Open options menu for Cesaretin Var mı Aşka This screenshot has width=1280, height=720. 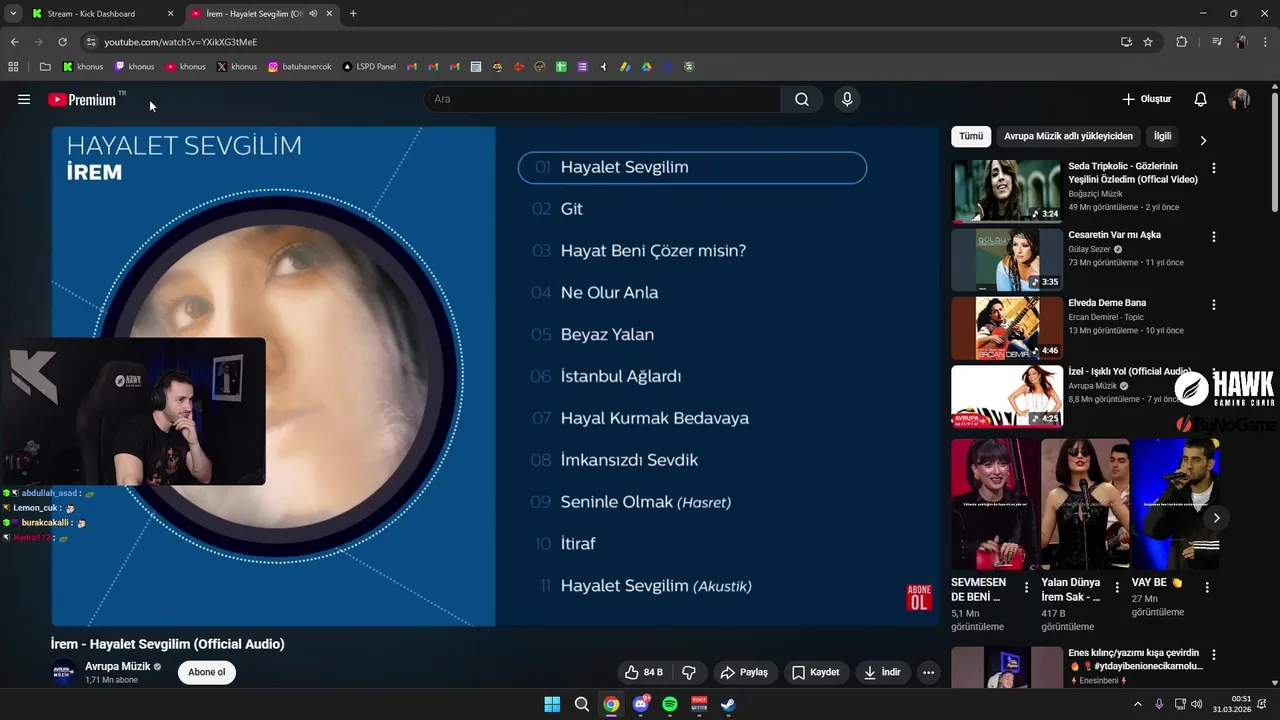pyautogui.click(x=1214, y=237)
